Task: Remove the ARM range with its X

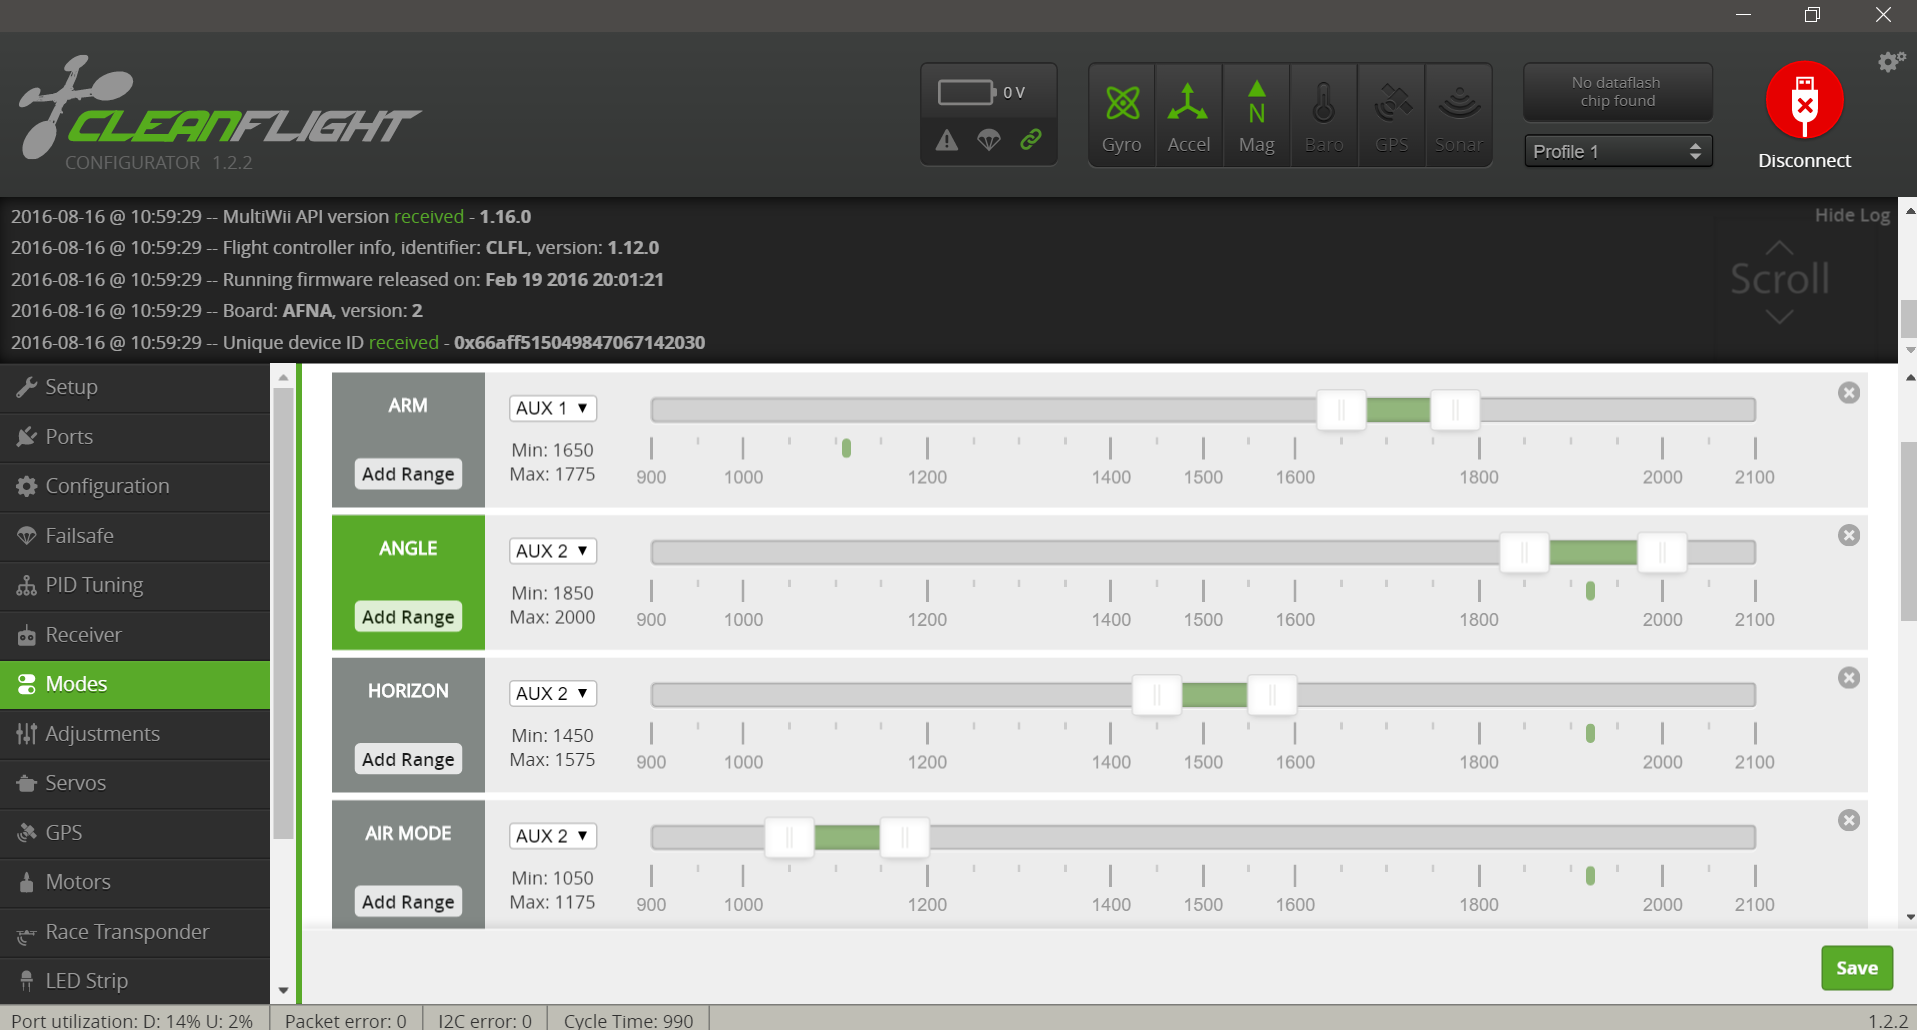Action: [1849, 393]
